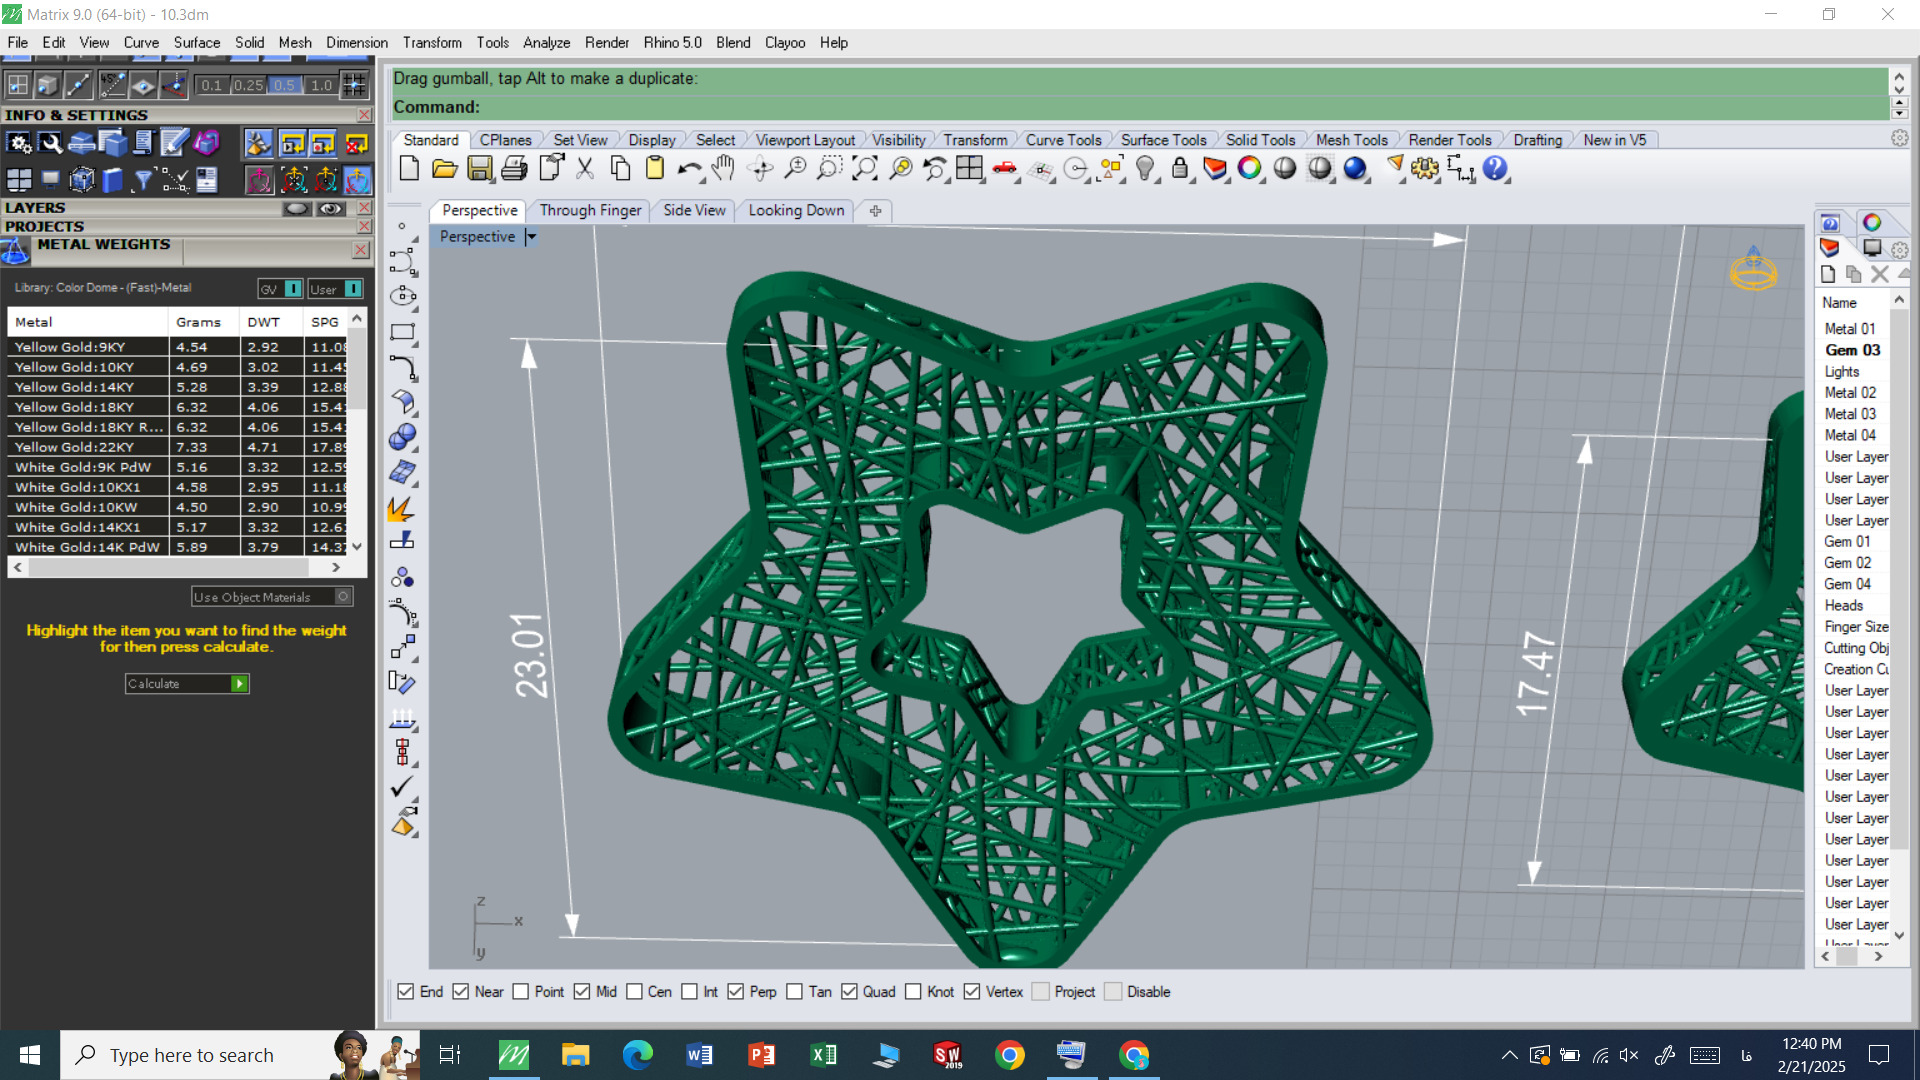The height and width of the screenshot is (1080, 1920).
Task: Add a new viewport tab with plus
Action: coord(875,211)
